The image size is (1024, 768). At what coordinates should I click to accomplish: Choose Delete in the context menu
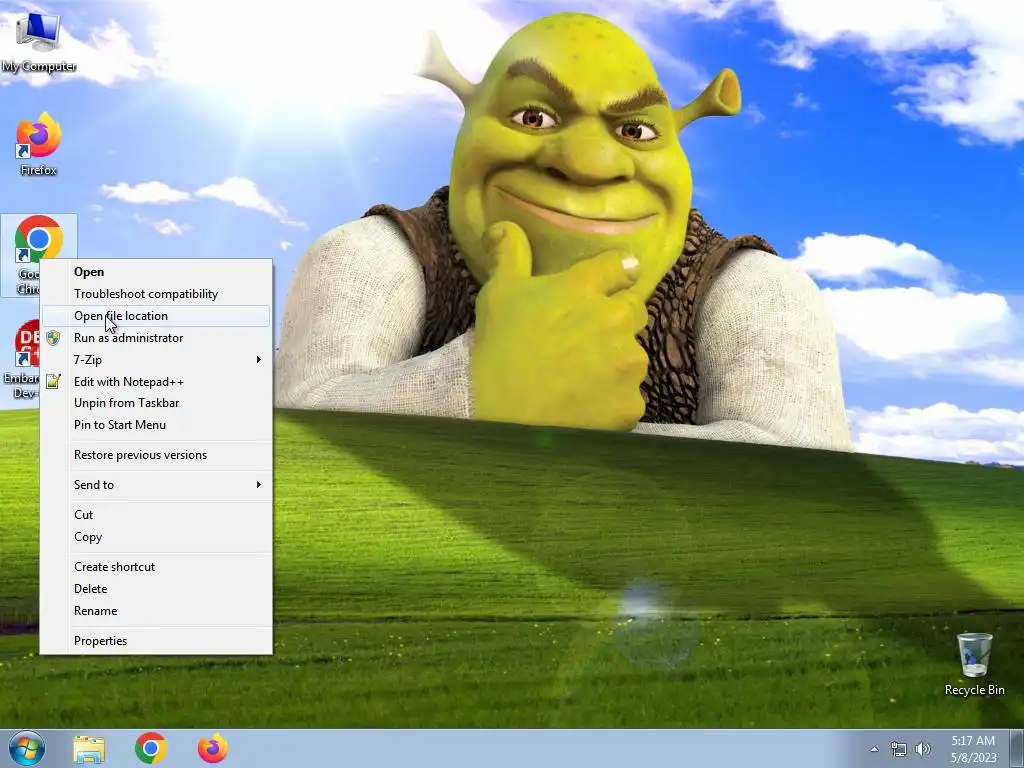click(x=156, y=589)
